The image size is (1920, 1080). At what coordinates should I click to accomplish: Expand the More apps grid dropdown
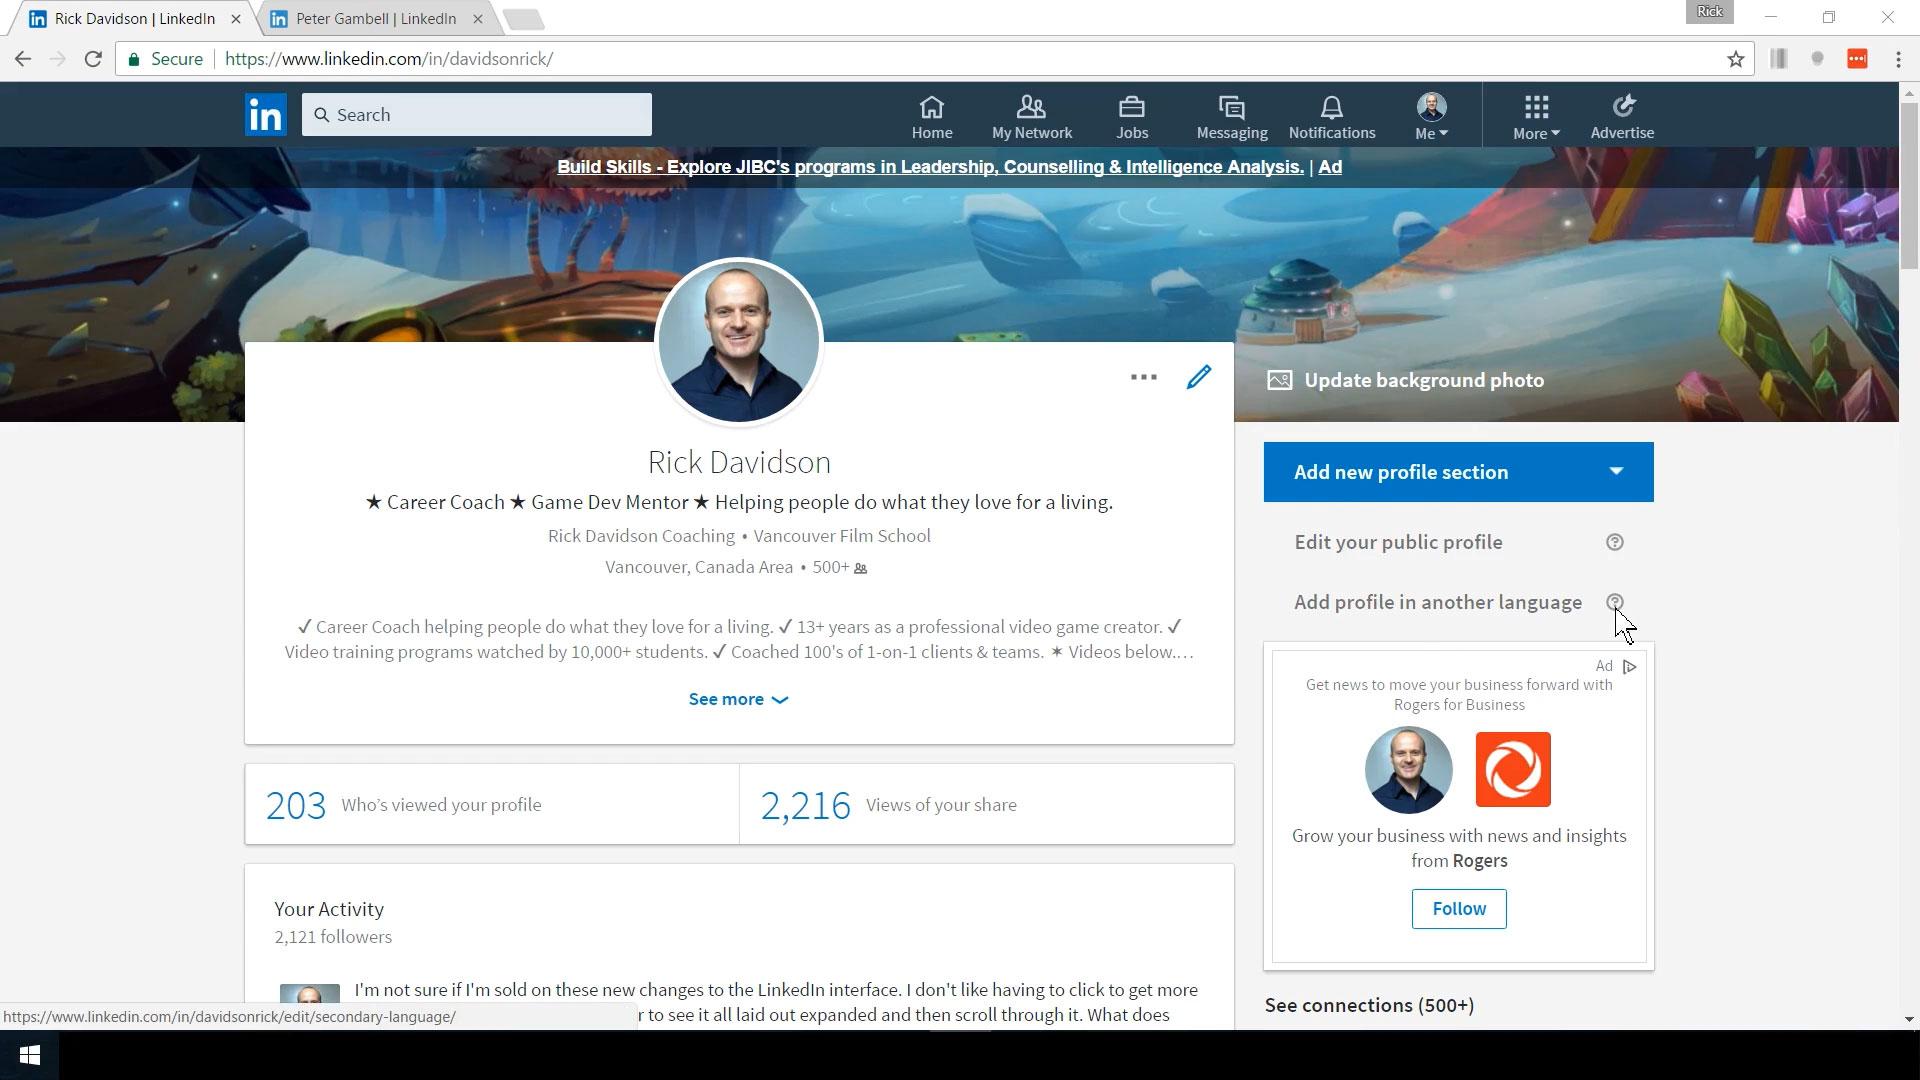[1535, 117]
